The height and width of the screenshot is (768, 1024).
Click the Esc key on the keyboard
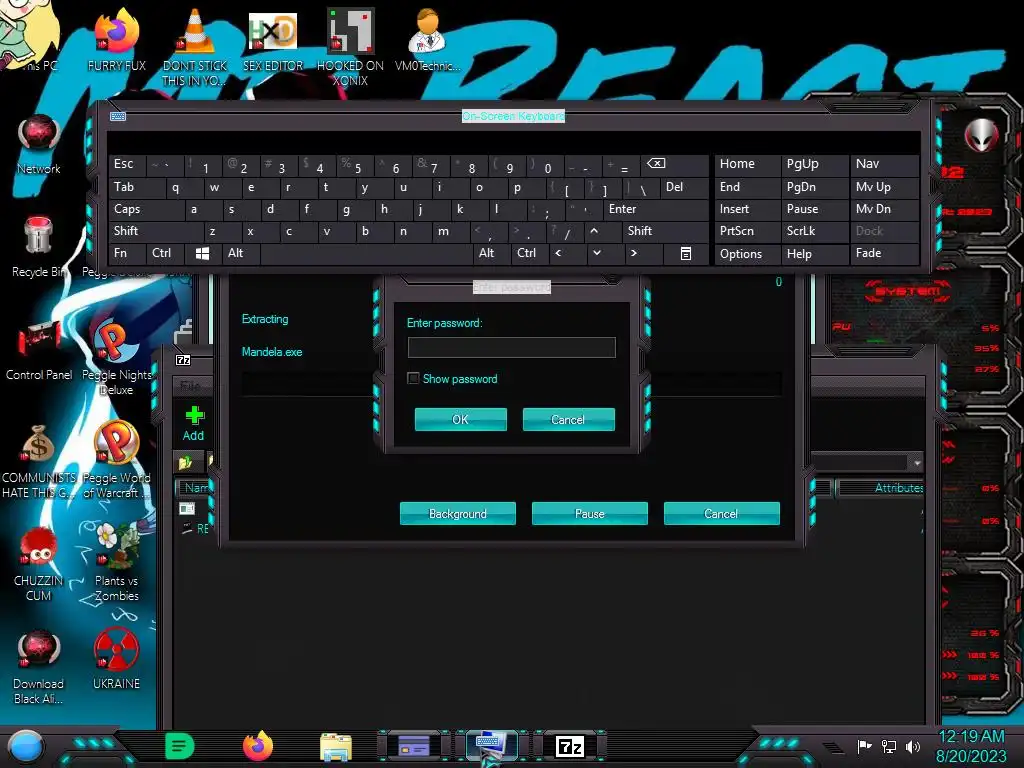127,165
